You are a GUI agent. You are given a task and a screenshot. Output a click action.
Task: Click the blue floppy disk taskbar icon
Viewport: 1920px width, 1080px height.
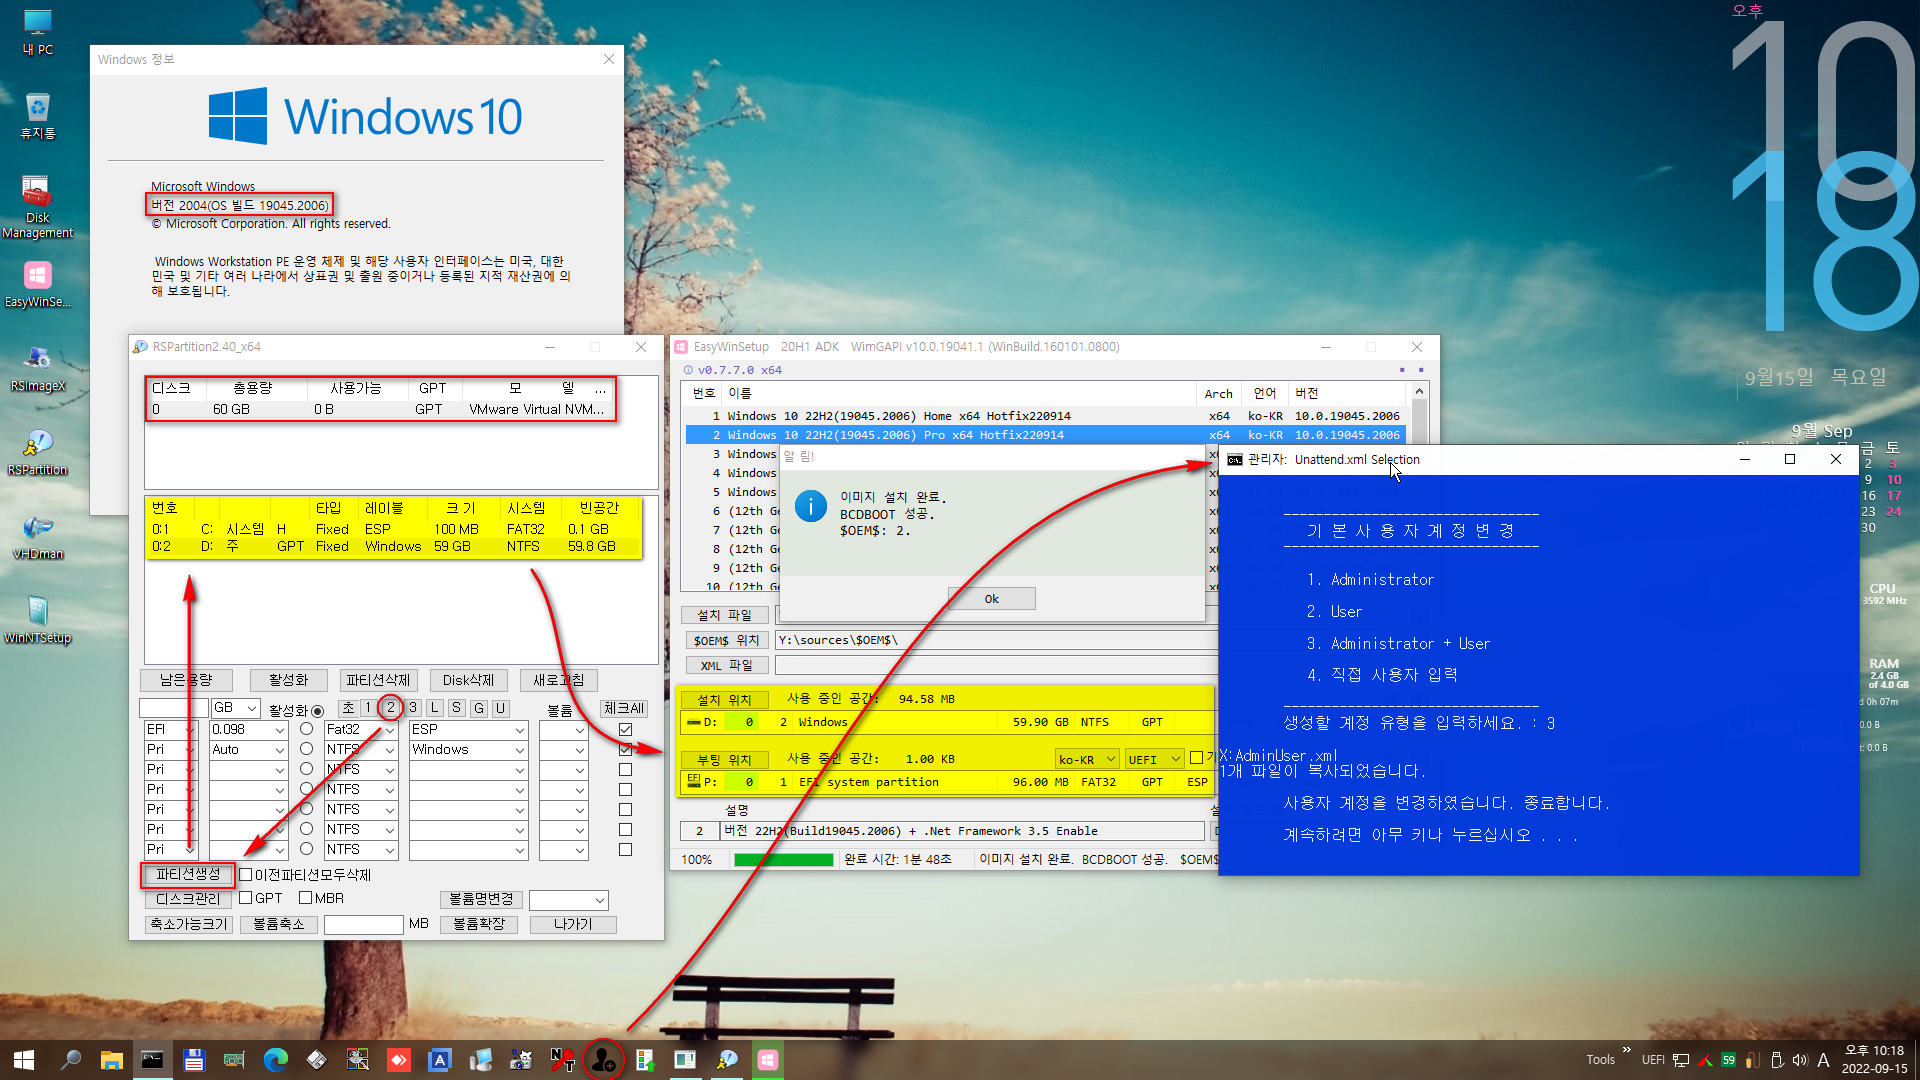(x=194, y=1060)
